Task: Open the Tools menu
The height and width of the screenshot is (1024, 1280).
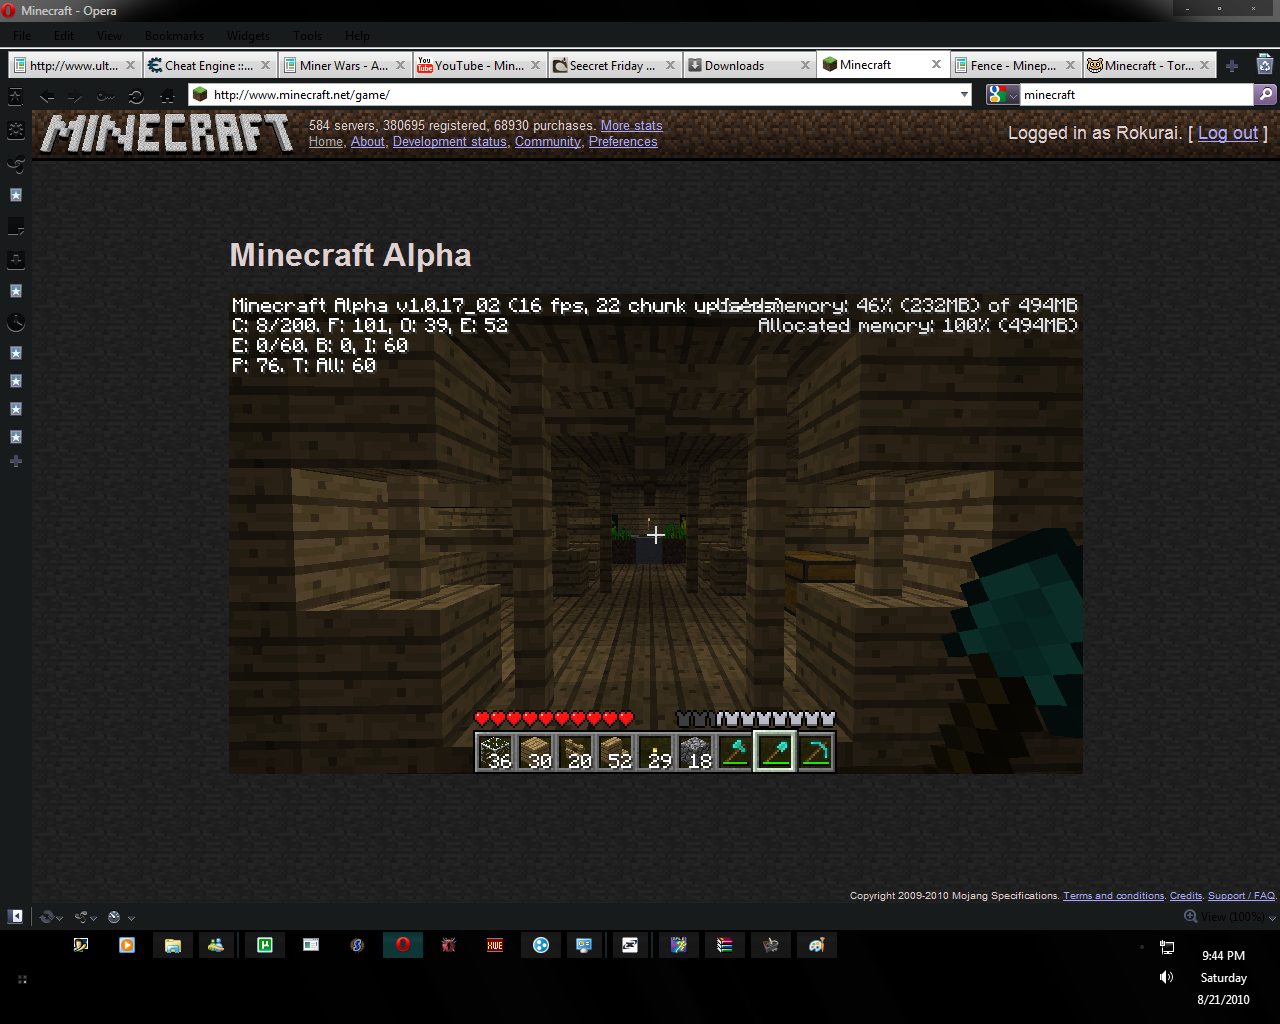Action: 308,36
